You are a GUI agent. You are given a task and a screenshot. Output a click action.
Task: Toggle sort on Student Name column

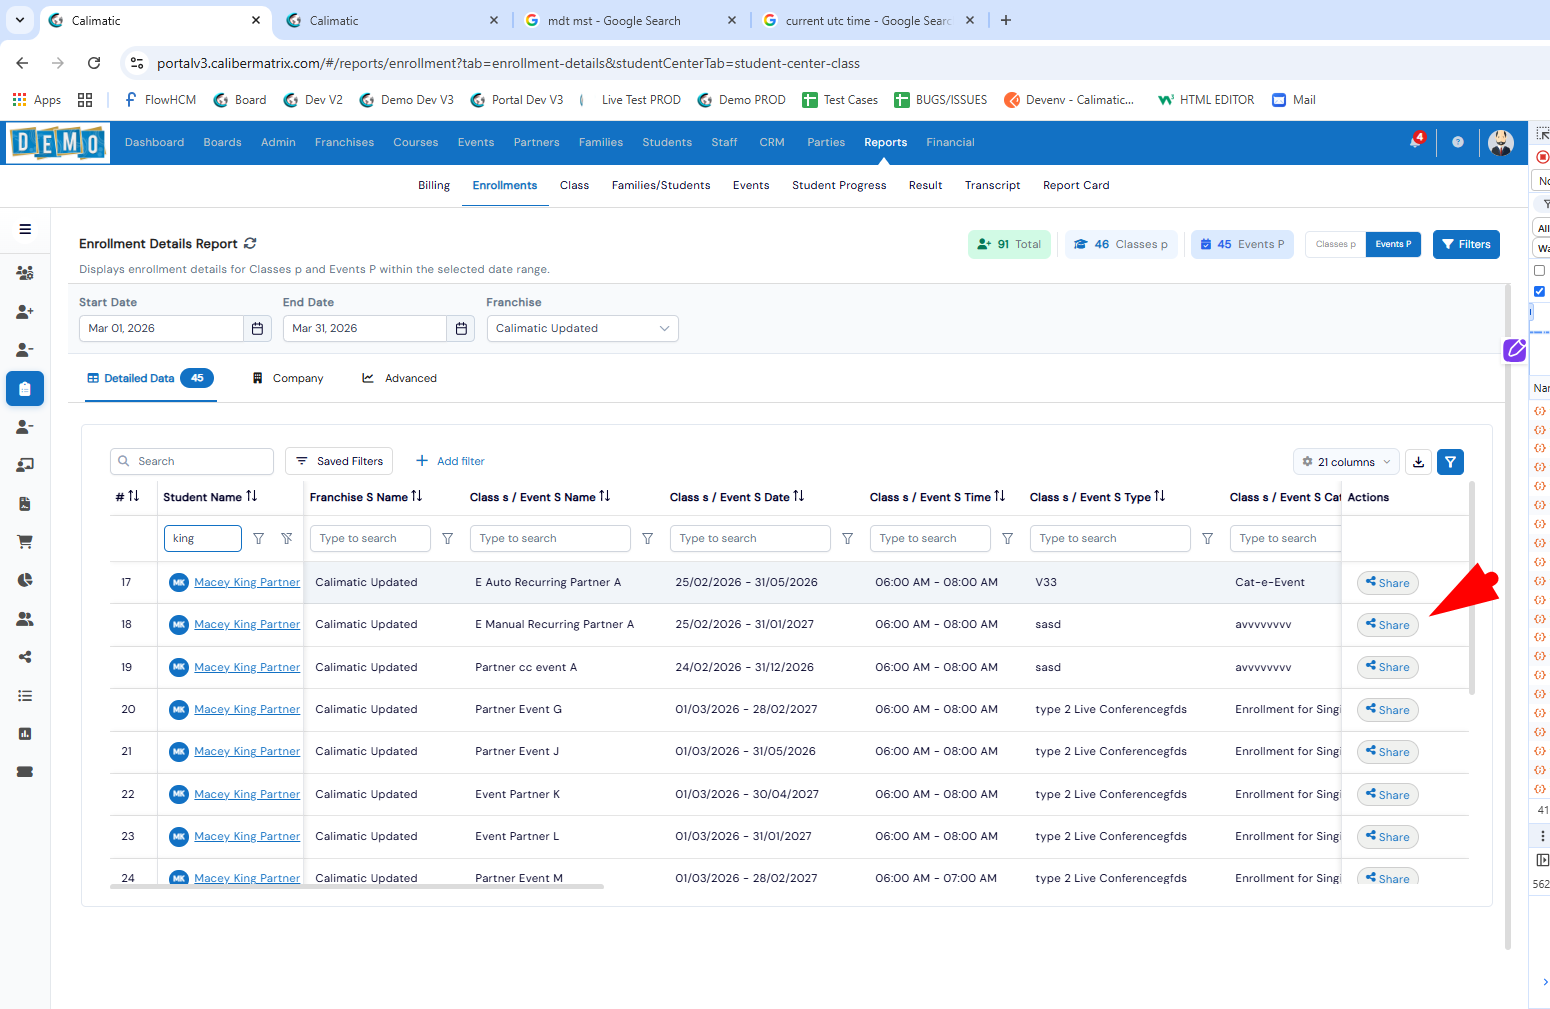pyautogui.click(x=252, y=497)
